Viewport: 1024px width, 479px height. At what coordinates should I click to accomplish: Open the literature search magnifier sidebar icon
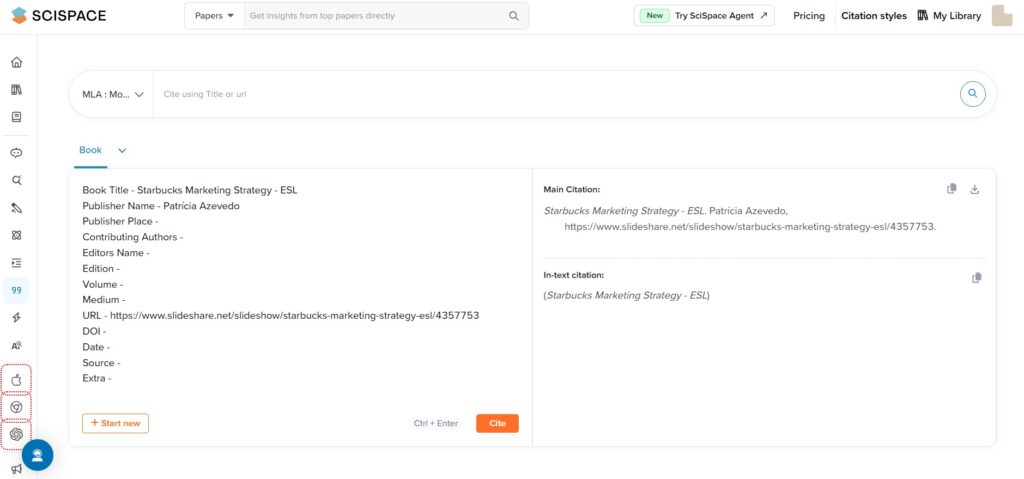(x=16, y=180)
